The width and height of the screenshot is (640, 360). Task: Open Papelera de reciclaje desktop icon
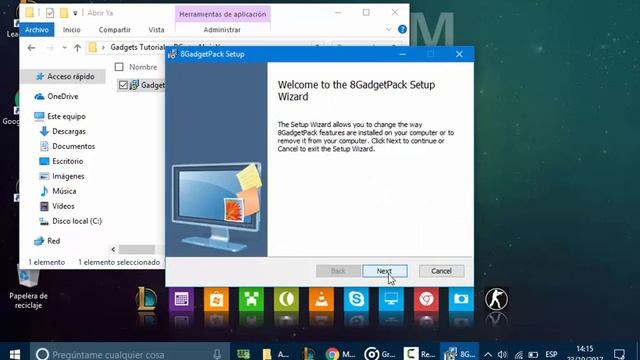(x=29, y=287)
